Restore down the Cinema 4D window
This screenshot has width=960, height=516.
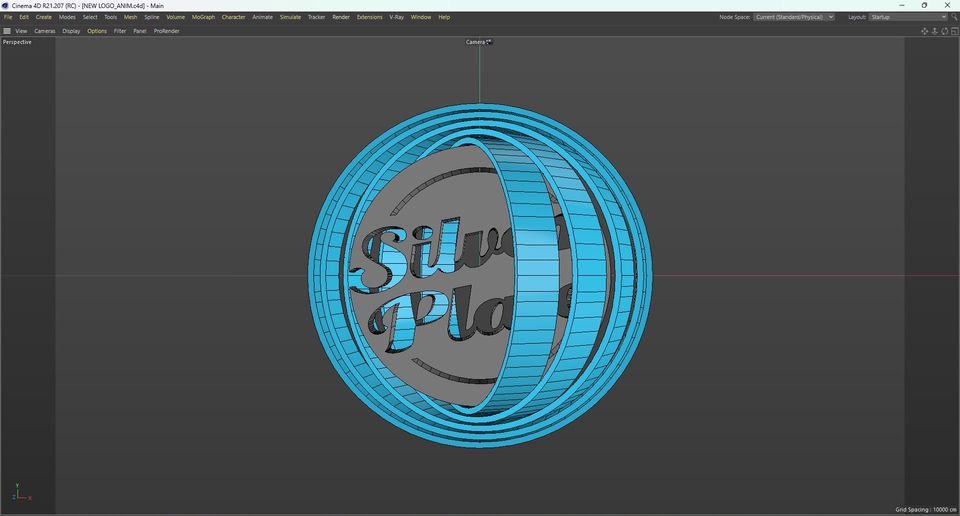924,5
